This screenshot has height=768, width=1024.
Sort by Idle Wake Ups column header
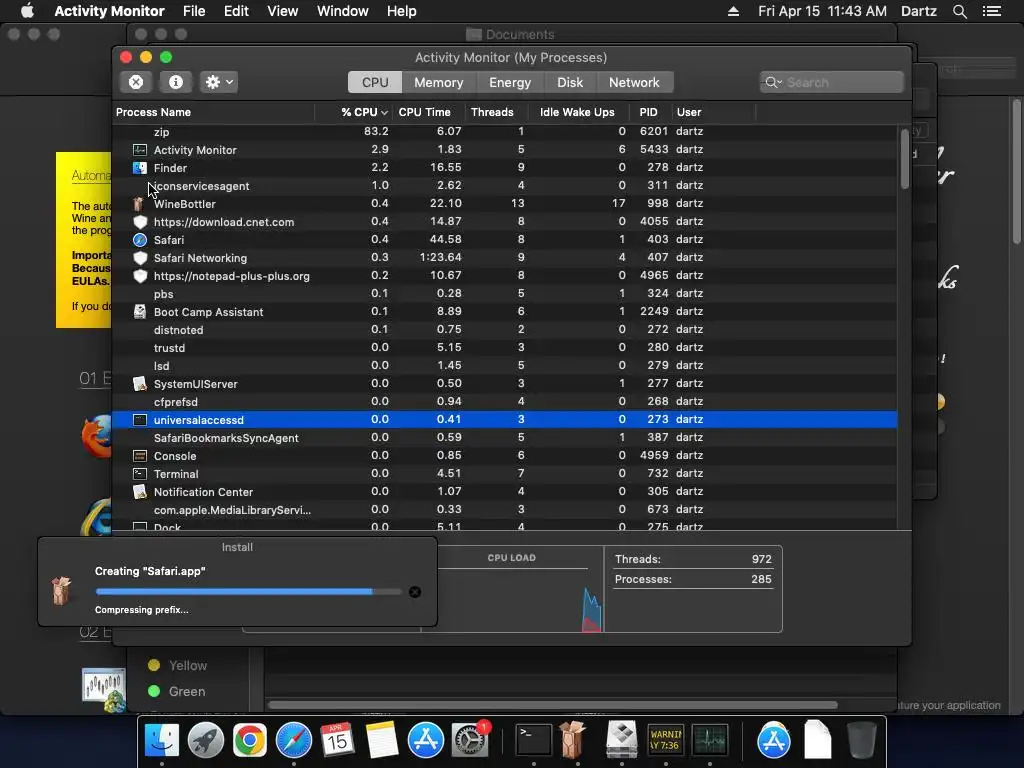[x=577, y=112]
